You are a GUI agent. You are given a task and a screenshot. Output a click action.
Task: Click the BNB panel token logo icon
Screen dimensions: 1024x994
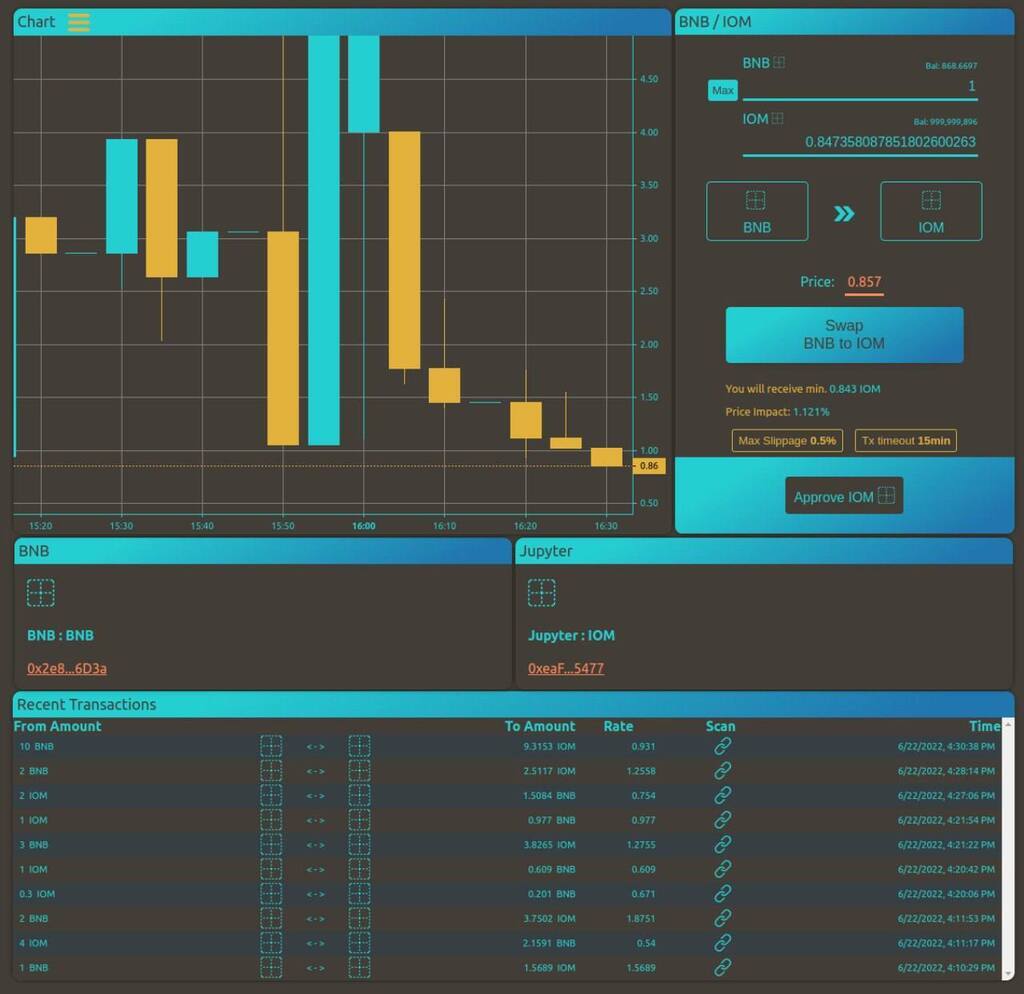tap(41, 593)
